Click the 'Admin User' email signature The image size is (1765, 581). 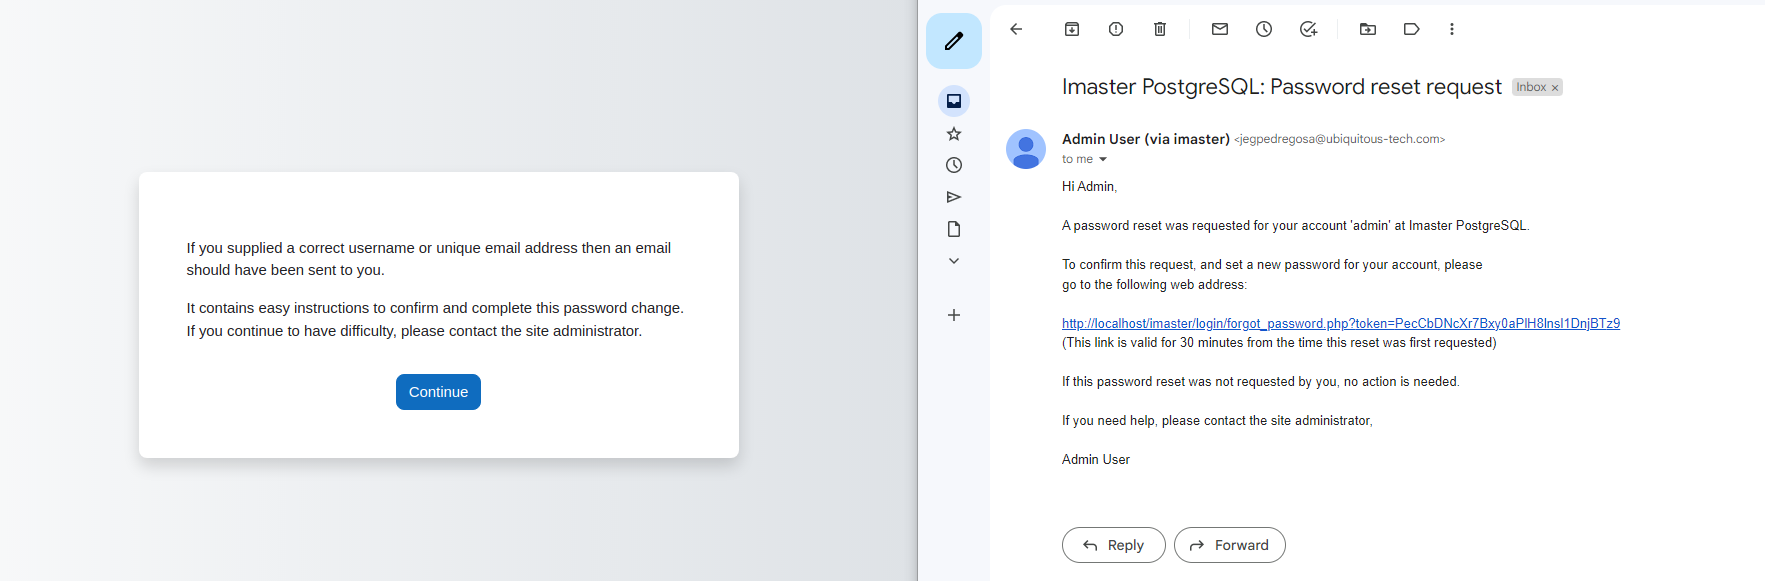click(x=1096, y=460)
